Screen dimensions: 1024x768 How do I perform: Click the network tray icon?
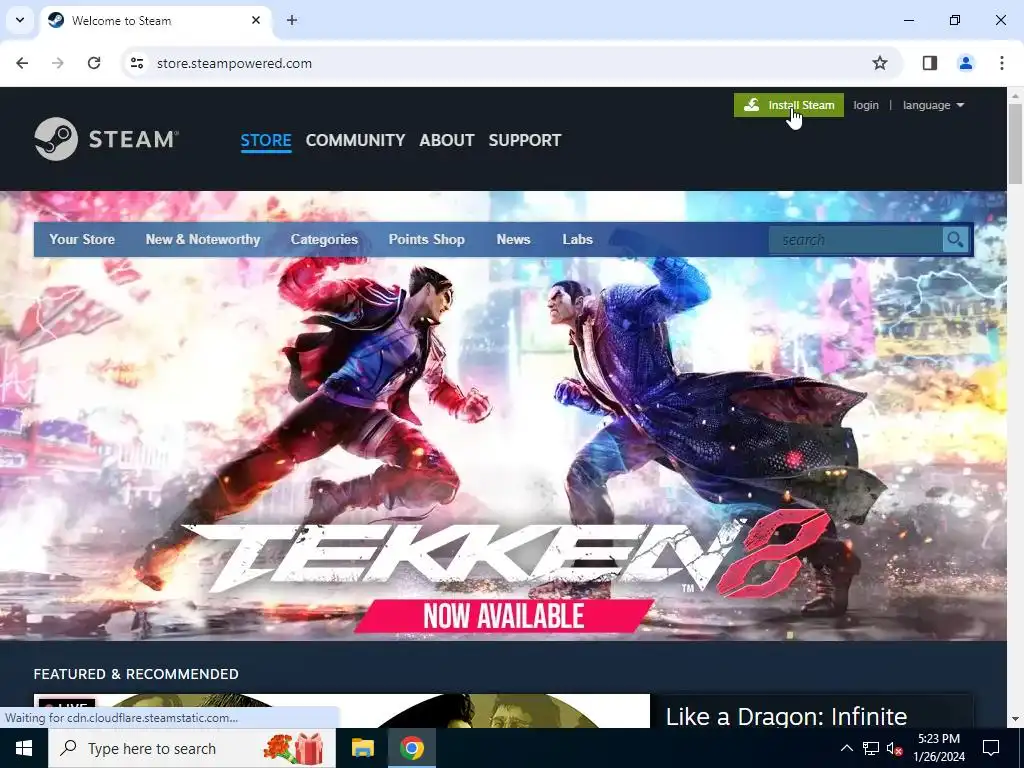[871, 748]
